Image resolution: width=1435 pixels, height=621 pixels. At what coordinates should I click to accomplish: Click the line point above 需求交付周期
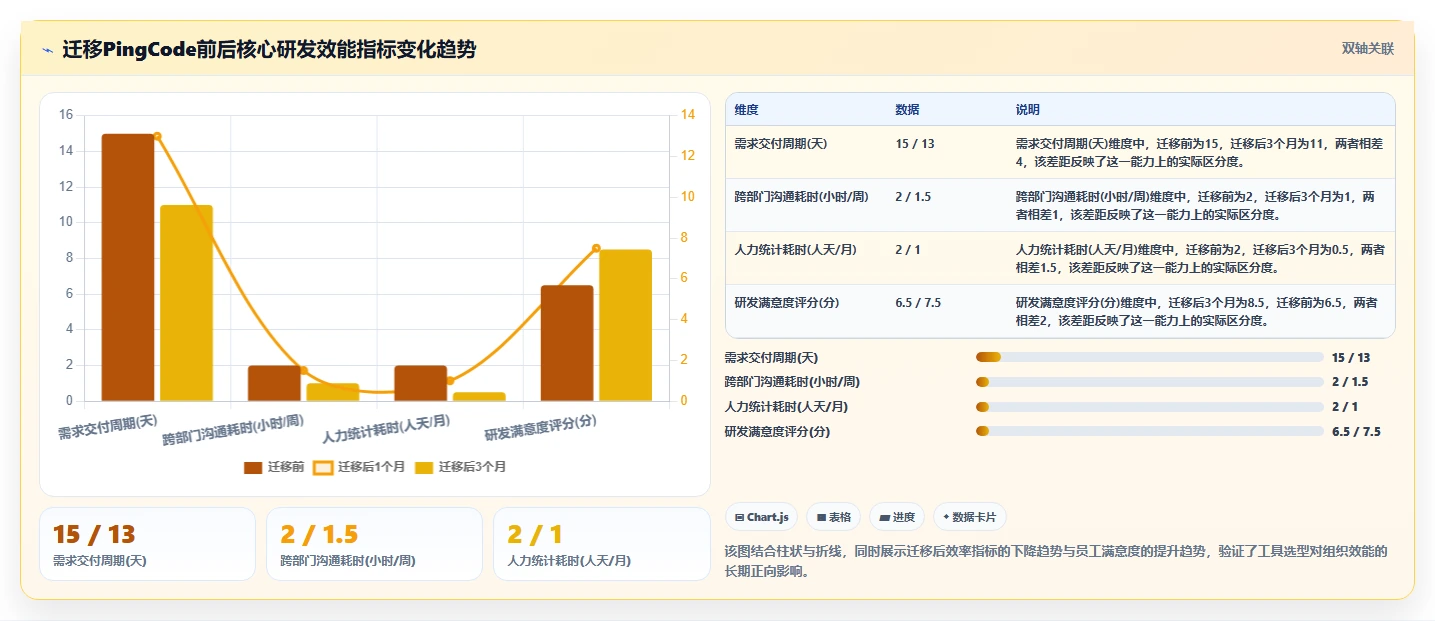(157, 136)
